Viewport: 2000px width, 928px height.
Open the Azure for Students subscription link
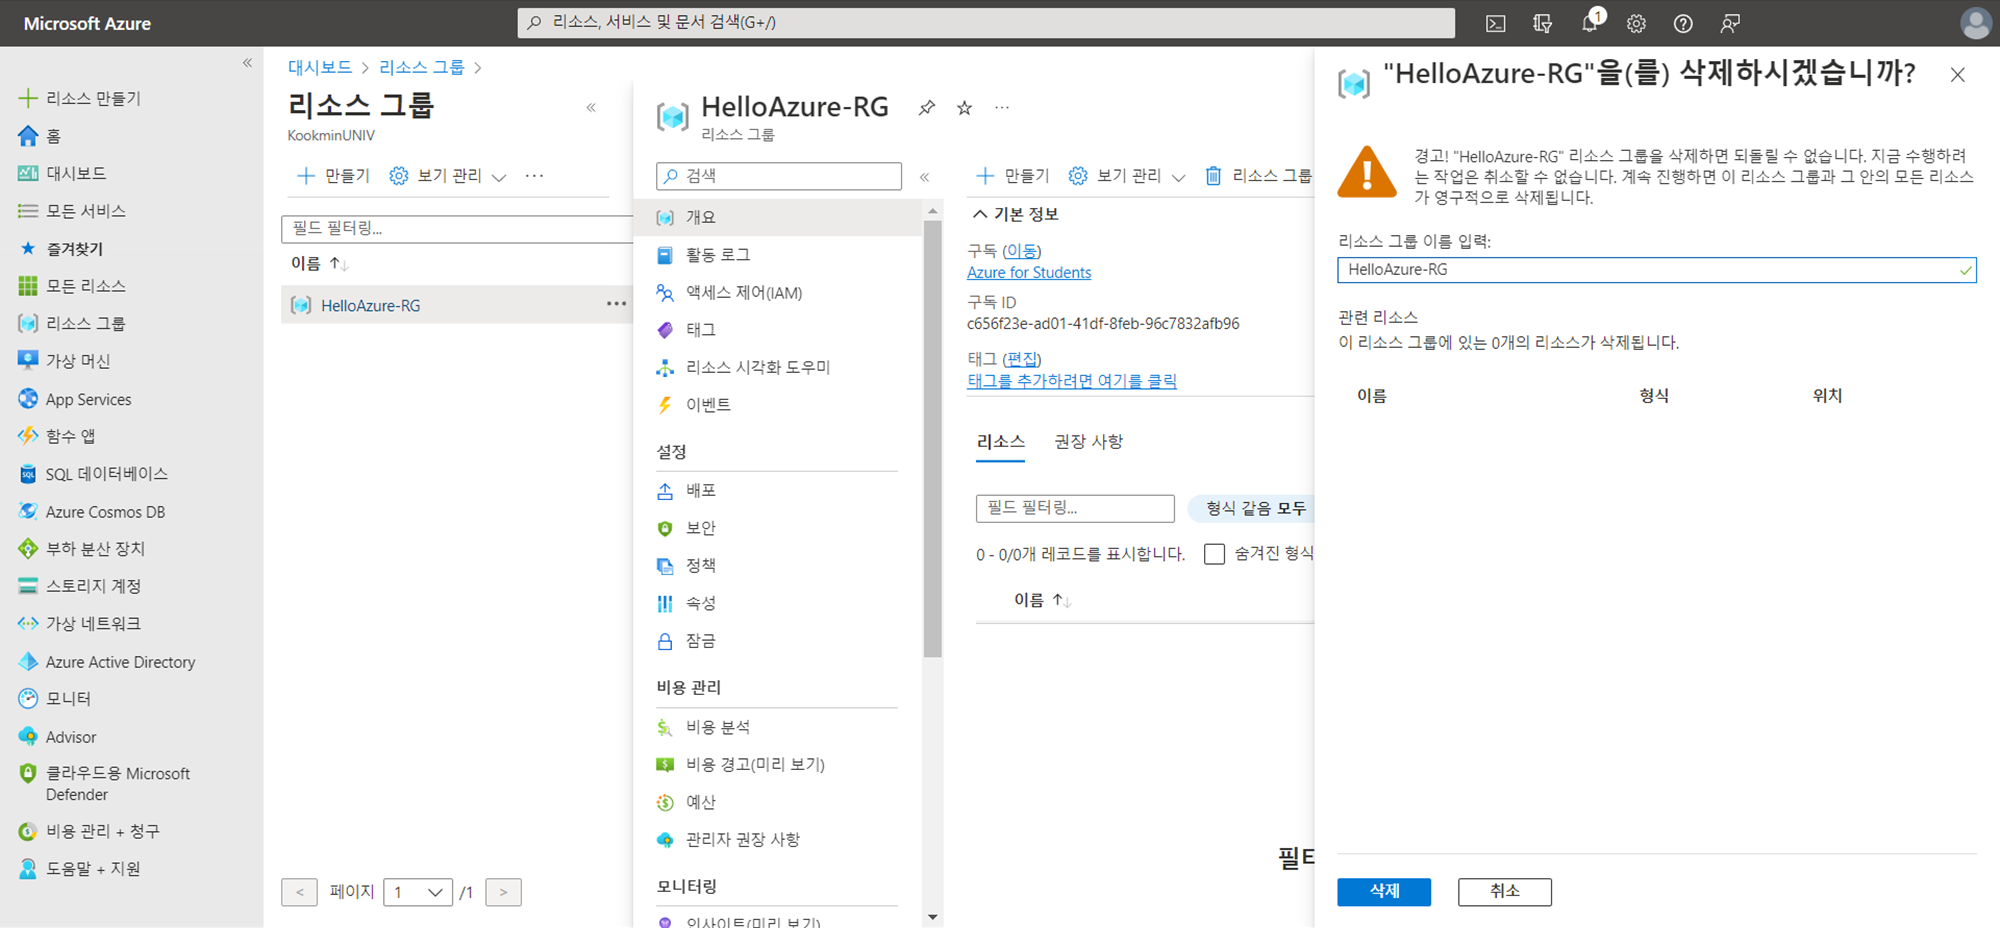pos(1029,273)
